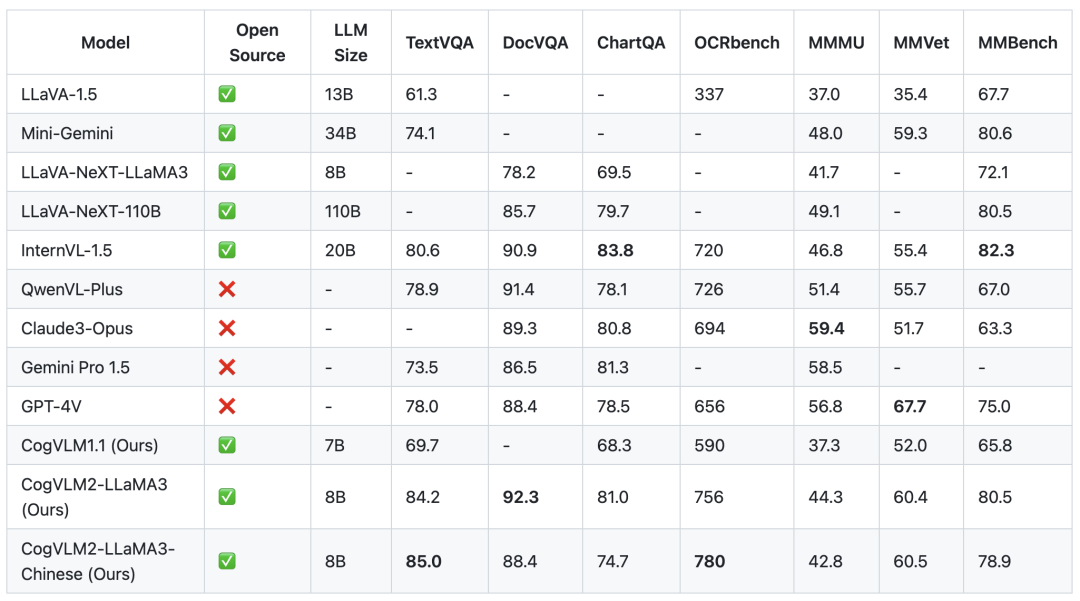1080x601 pixels.
Task: Click Claude3-Opus bold MMMU score 59.4
Action: 826,328
